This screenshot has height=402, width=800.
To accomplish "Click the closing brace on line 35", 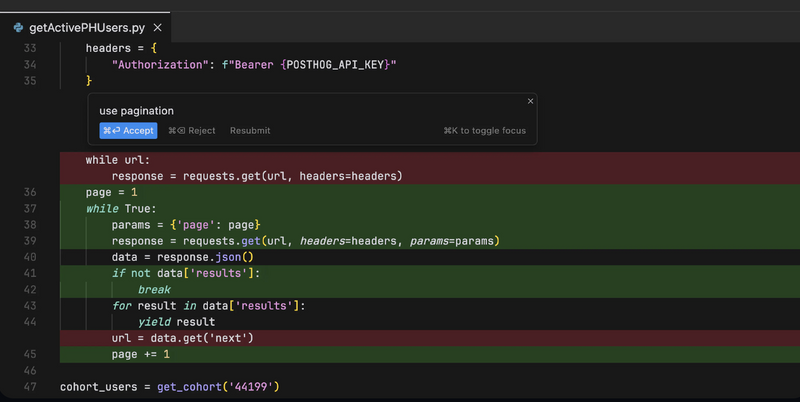I will pos(89,81).
